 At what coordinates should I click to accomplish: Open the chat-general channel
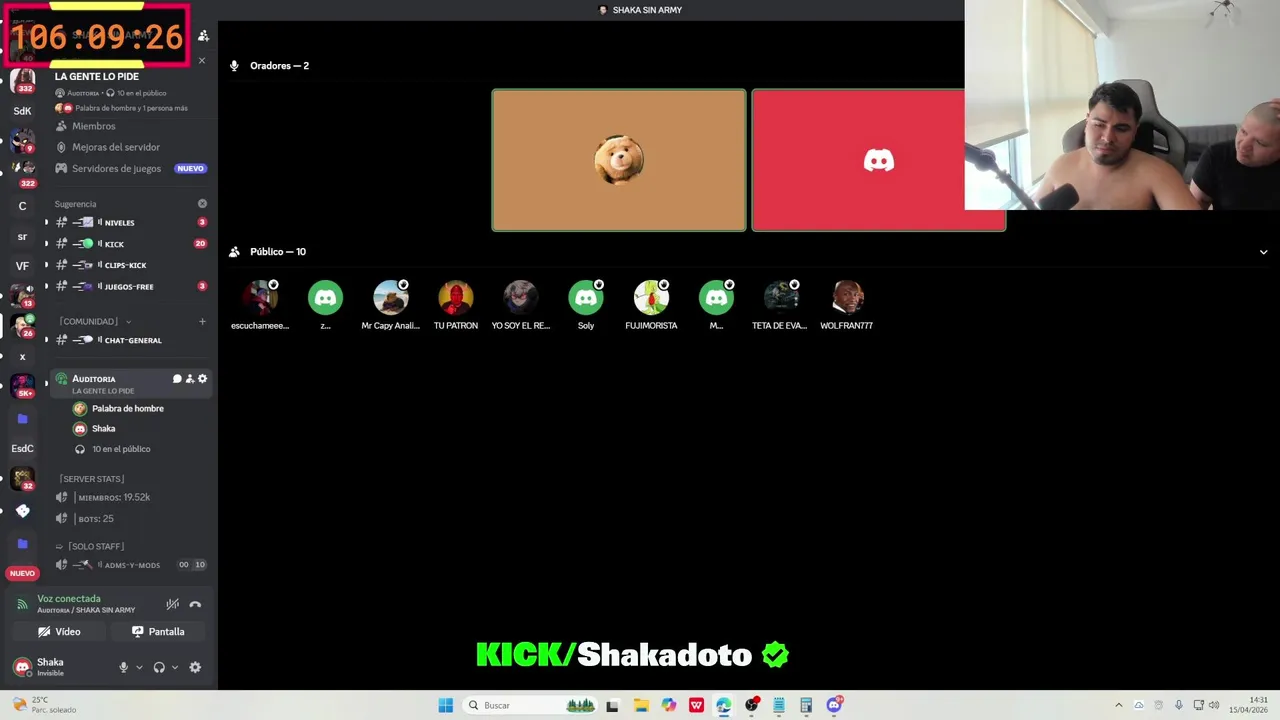[x=130, y=340]
